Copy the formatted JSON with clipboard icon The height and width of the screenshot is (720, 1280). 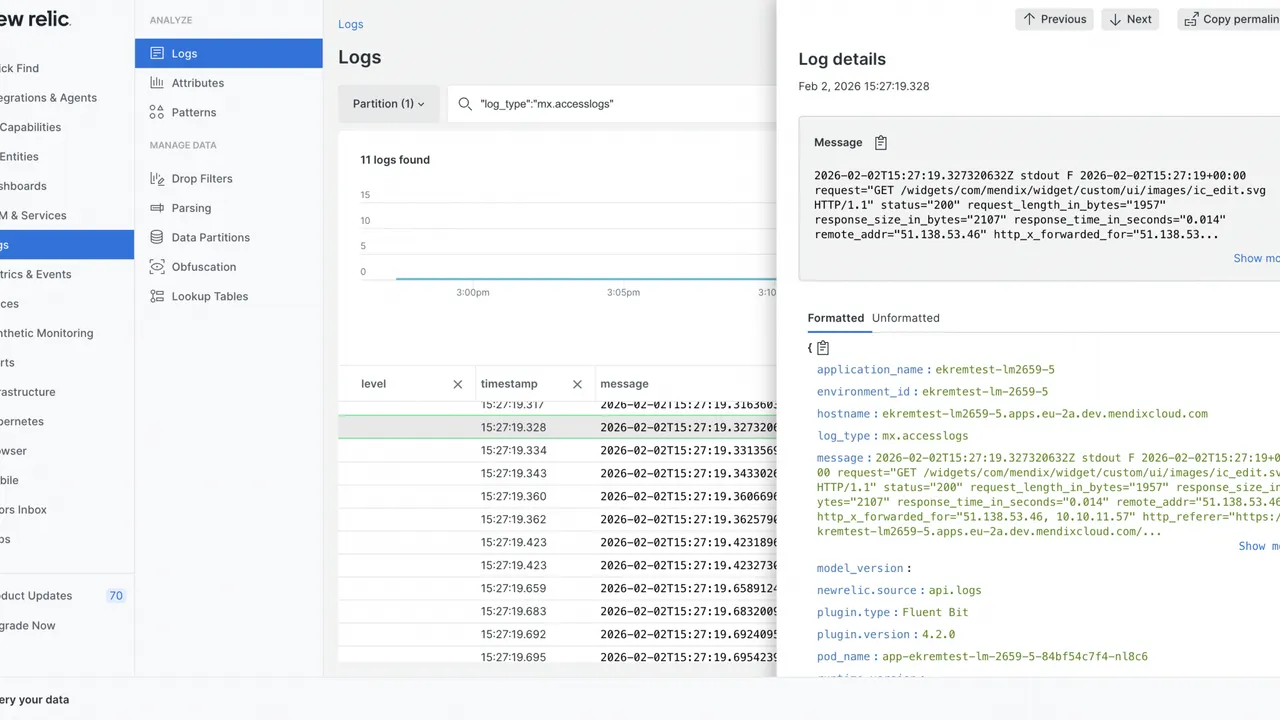(823, 348)
